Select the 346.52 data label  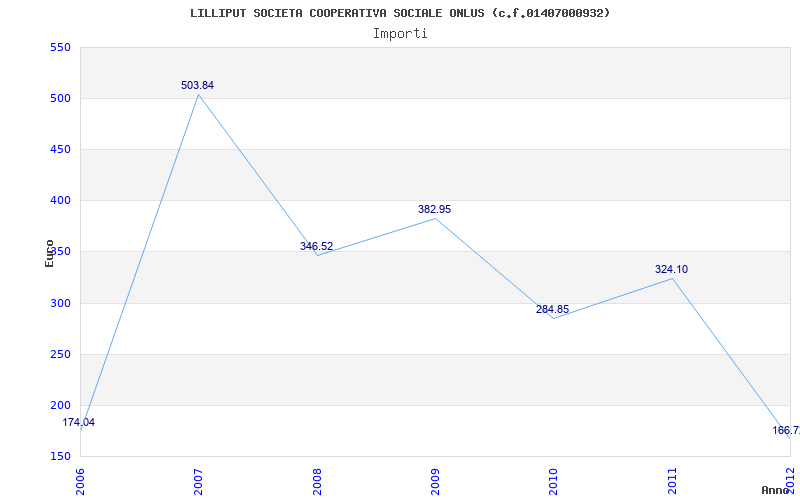tap(316, 246)
